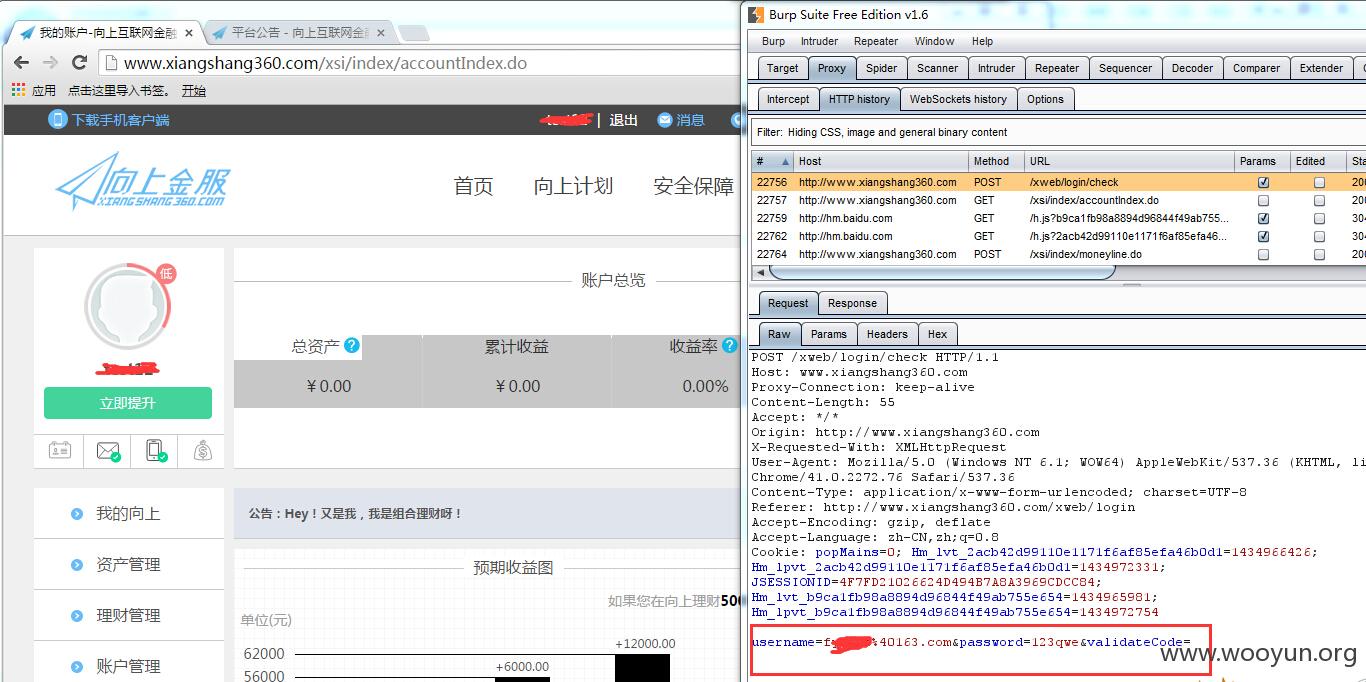The image size is (1366, 682).
Task: Click the Chrome address bar URL
Action: 325,63
